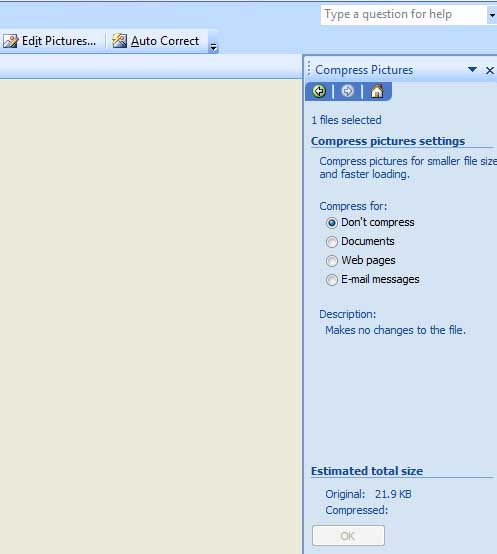Screen dimensions: 497x554
Task: Click the Edit Pictures... text label
Action: [x=59, y=41]
